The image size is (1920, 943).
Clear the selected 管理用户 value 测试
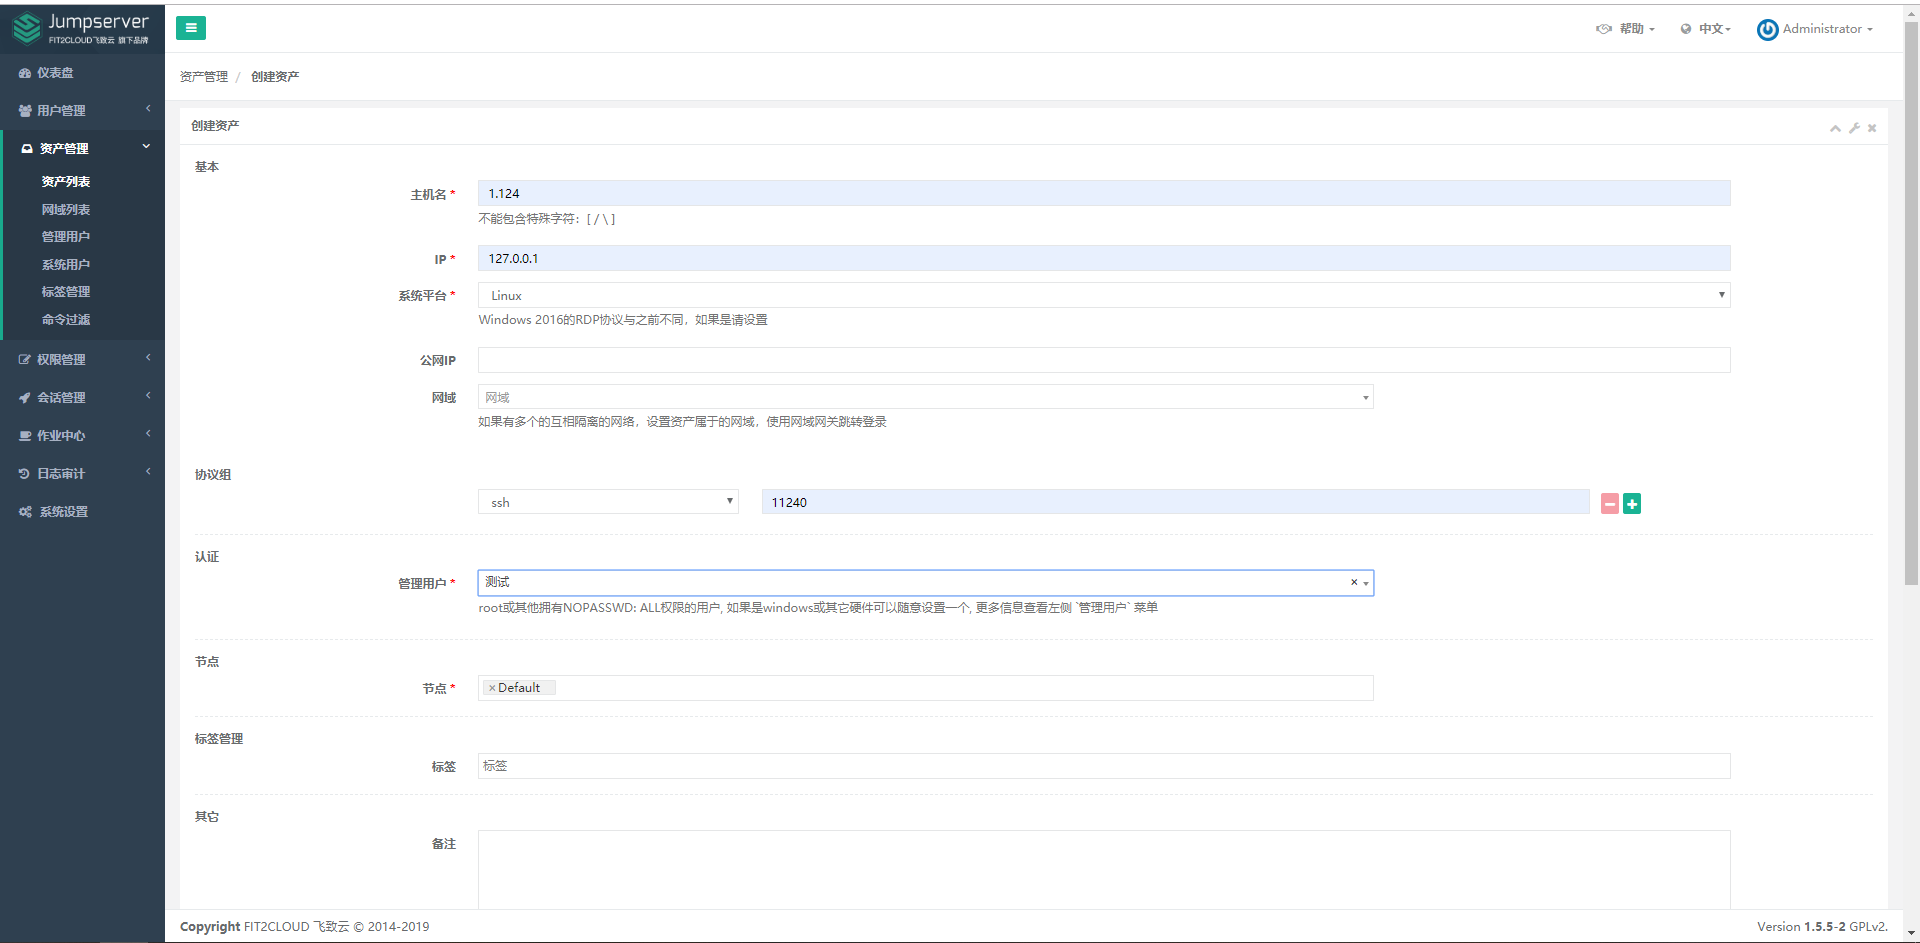tap(1354, 582)
